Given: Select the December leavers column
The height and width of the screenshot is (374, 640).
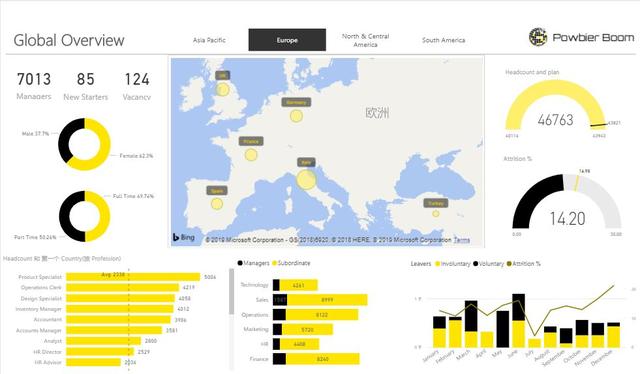Looking at the screenshot, I should point(613,335).
